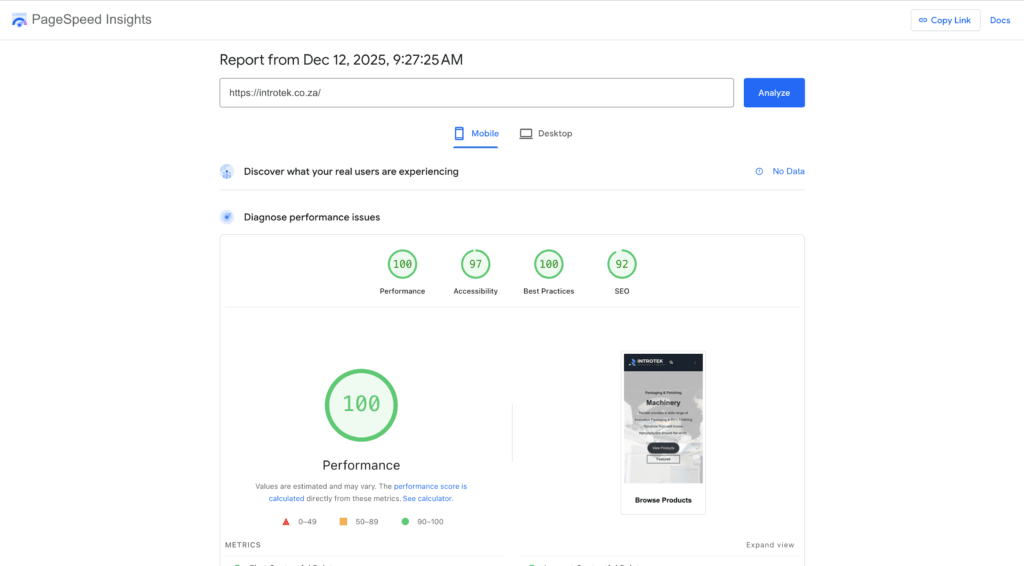Click the mobile phone icon

[x=459, y=133]
